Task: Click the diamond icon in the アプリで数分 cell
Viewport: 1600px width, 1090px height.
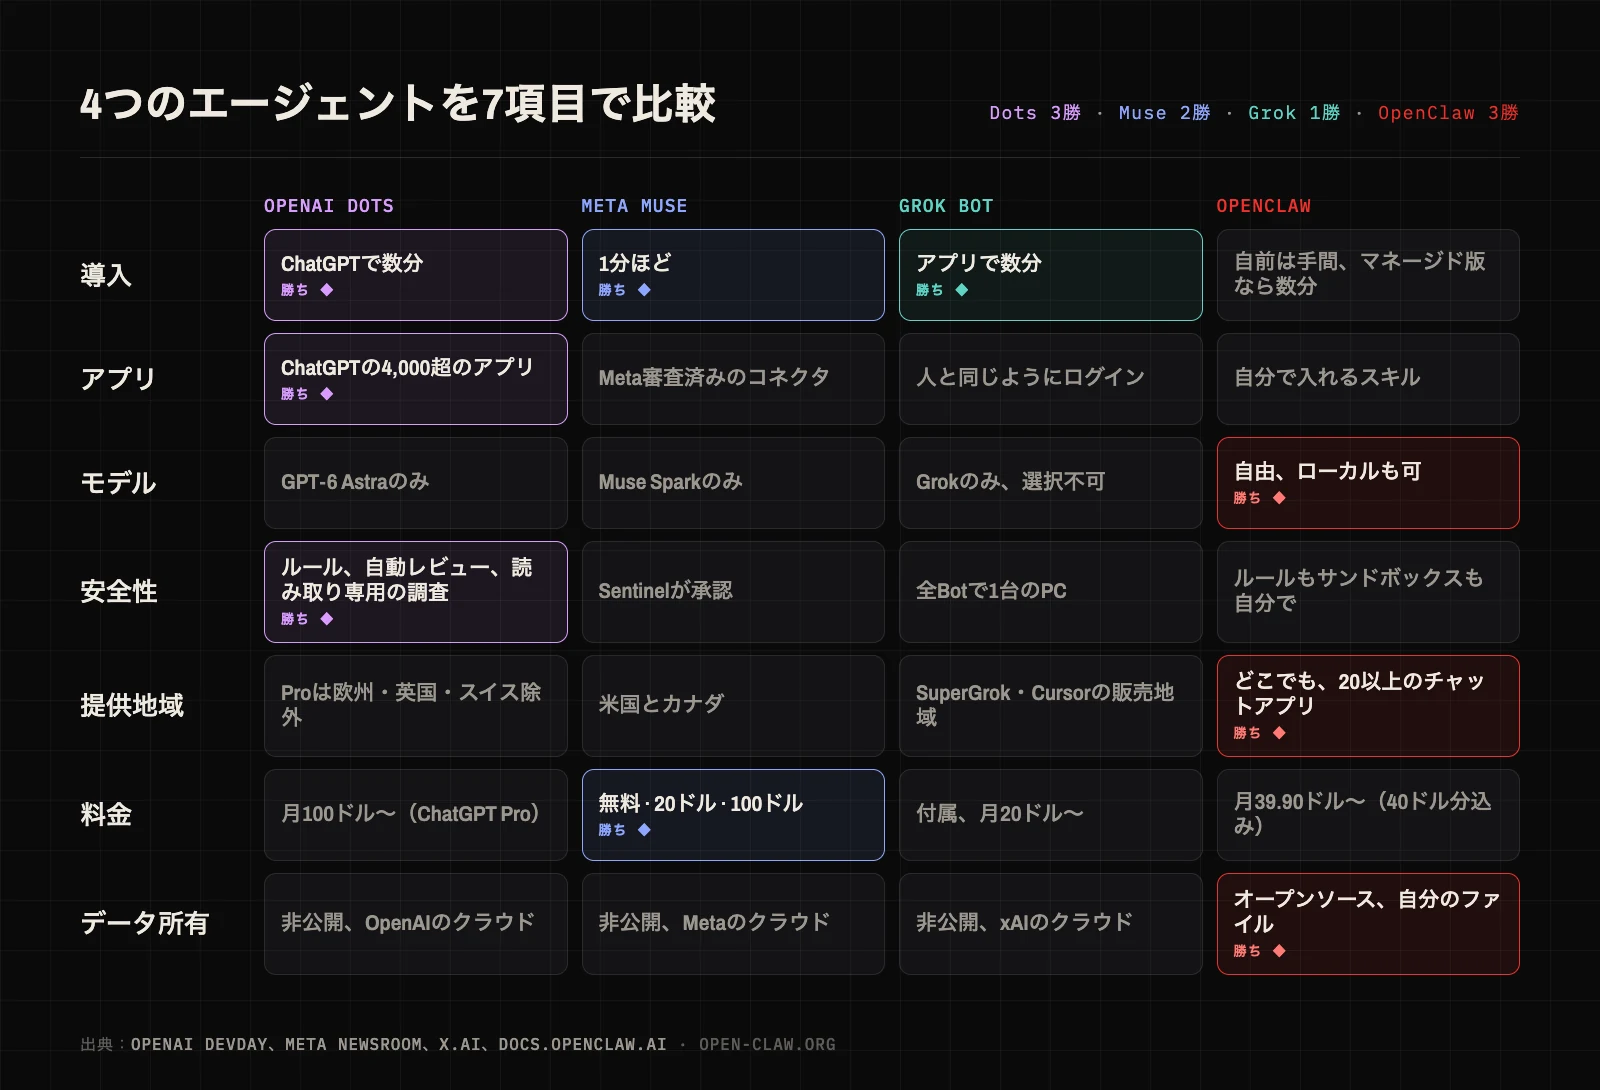Action: click(x=961, y=290)
